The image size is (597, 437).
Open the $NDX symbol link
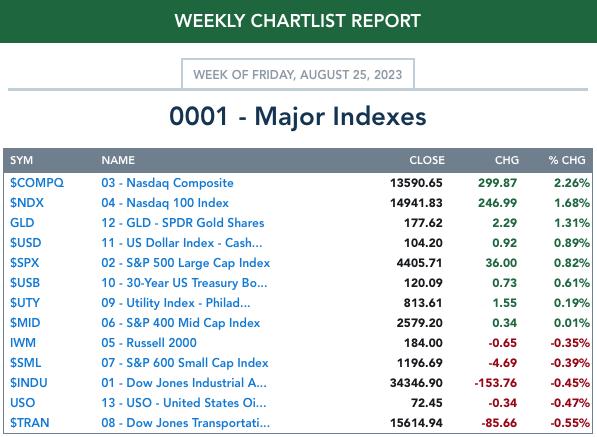point(27,203)
